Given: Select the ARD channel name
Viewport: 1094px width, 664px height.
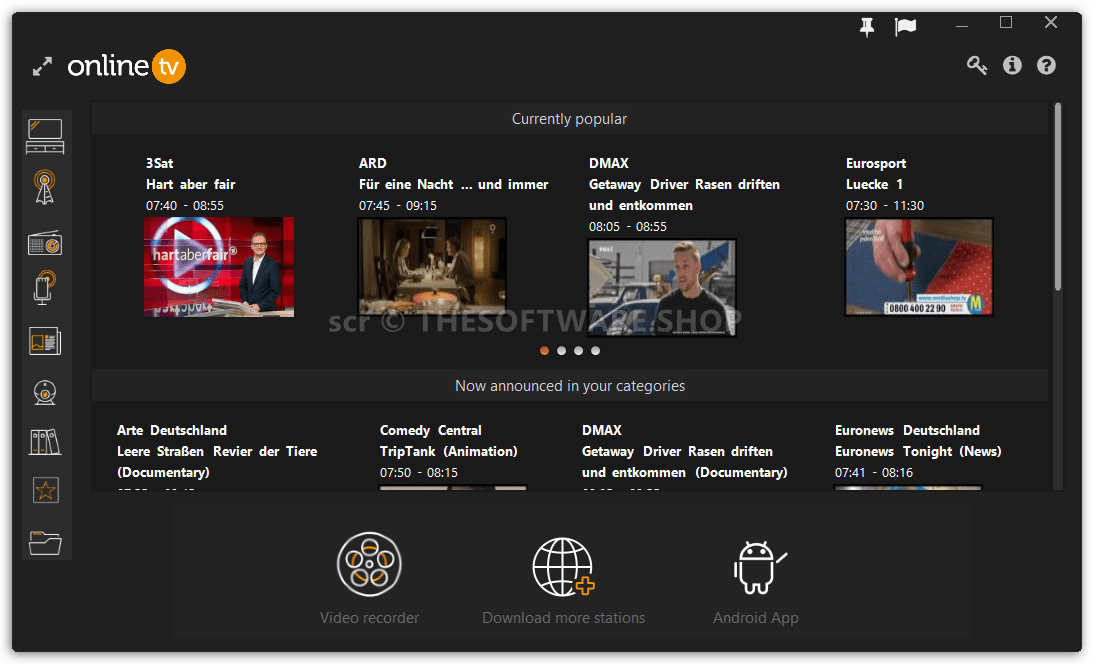Looking at the screenshot, I should (x=373, y=163).
